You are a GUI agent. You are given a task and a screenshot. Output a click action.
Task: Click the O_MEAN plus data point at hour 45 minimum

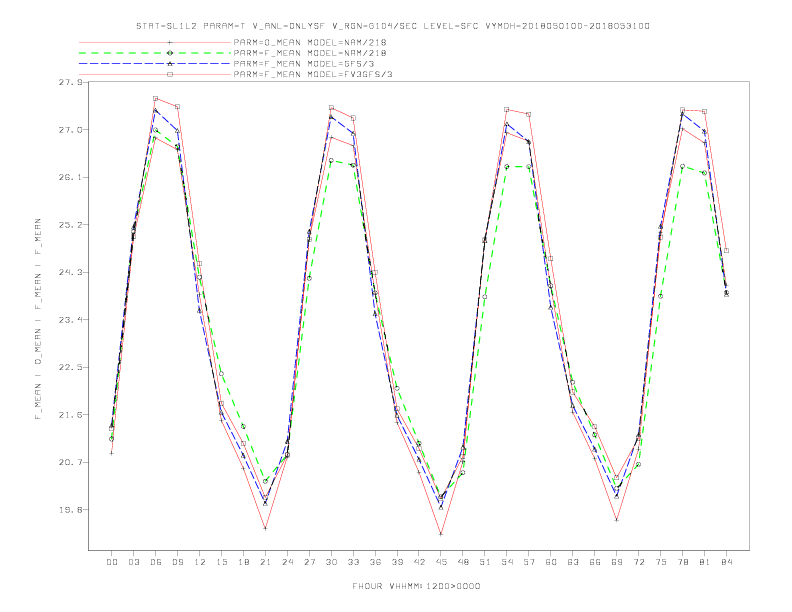pyautogui.click(x=441, y=534)
